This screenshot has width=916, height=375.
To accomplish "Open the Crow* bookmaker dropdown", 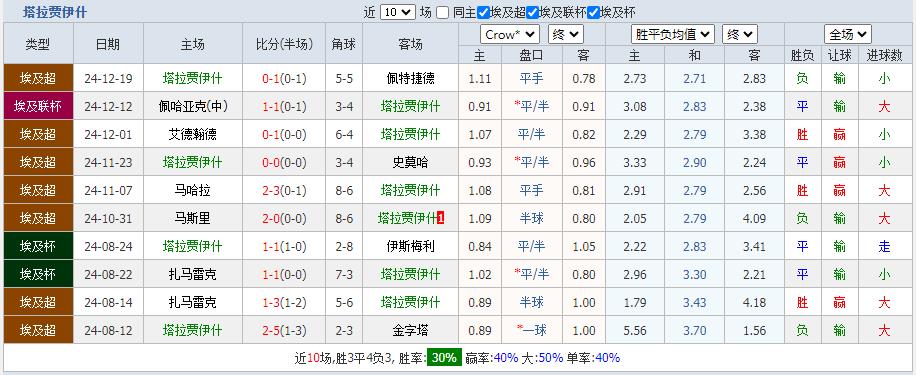I will coord(509,34).
